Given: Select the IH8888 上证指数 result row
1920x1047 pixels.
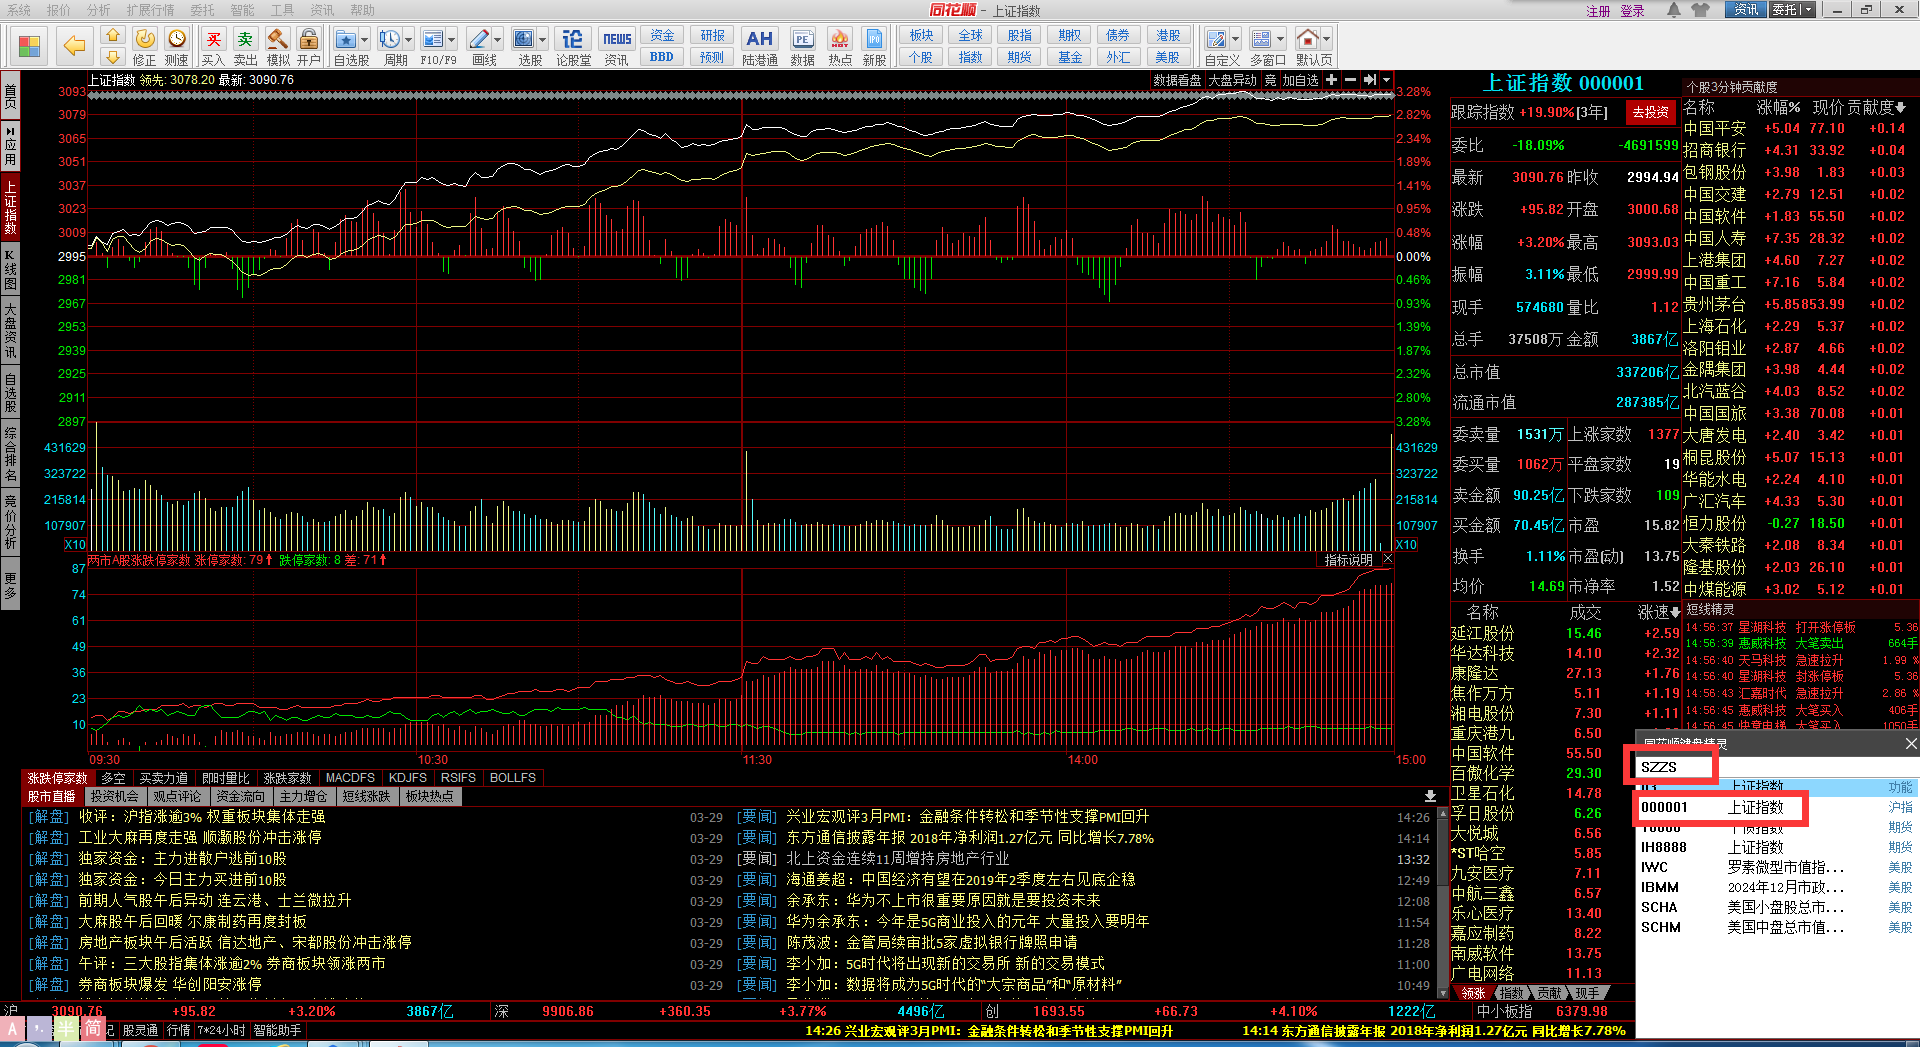Looking at the screenshot, I should pyautogui.click(x=1777, y=847).
